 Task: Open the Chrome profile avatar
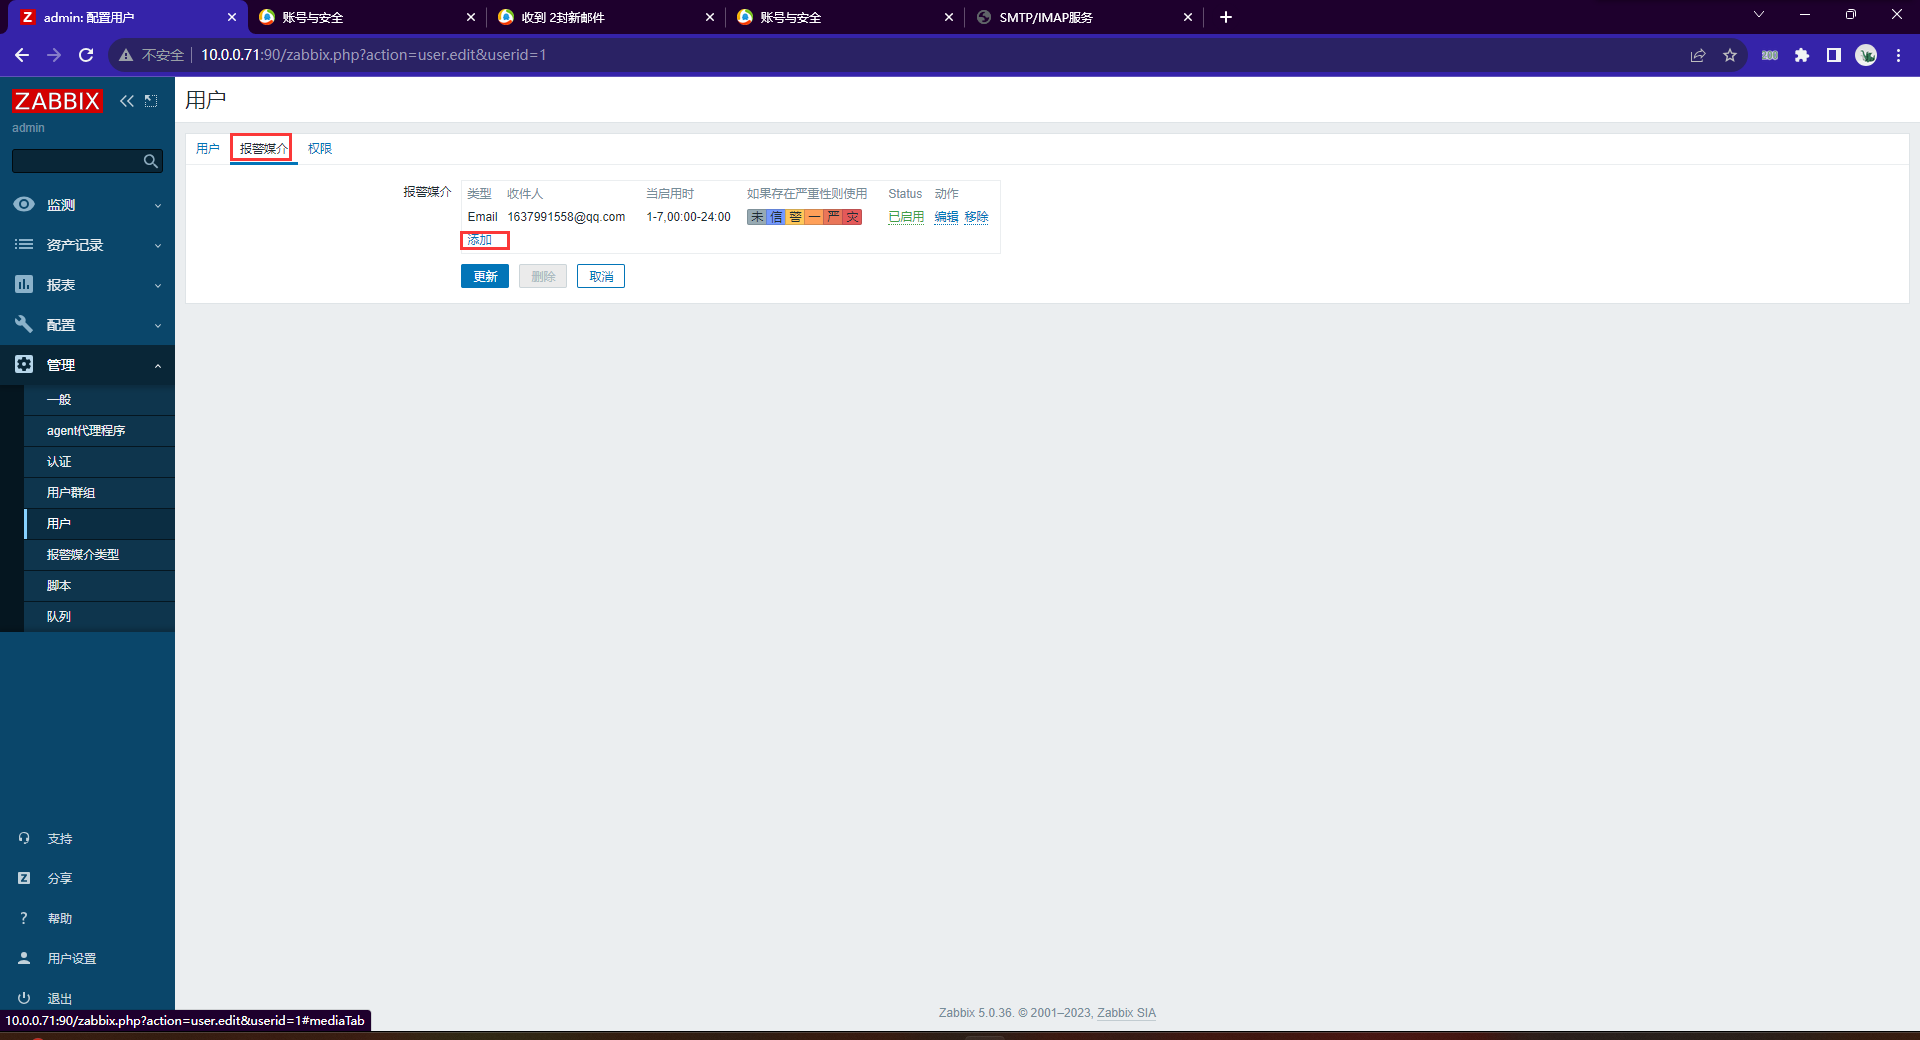tap(1866, 55)
